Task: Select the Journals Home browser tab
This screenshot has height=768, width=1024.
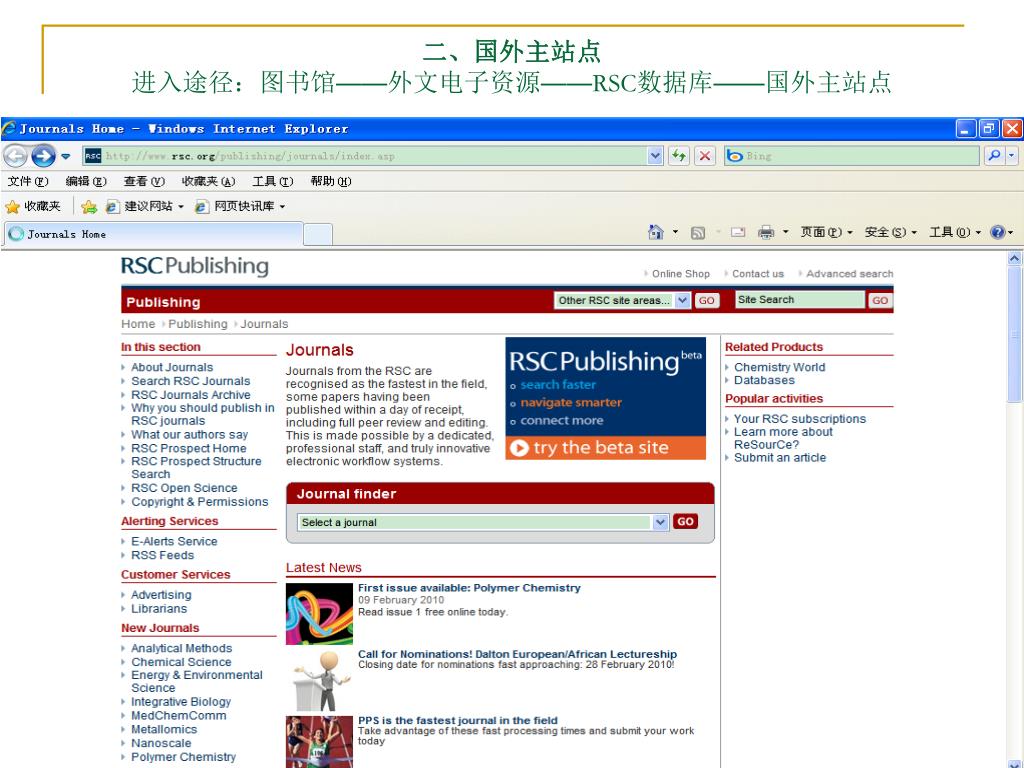Action: (154, 234)
